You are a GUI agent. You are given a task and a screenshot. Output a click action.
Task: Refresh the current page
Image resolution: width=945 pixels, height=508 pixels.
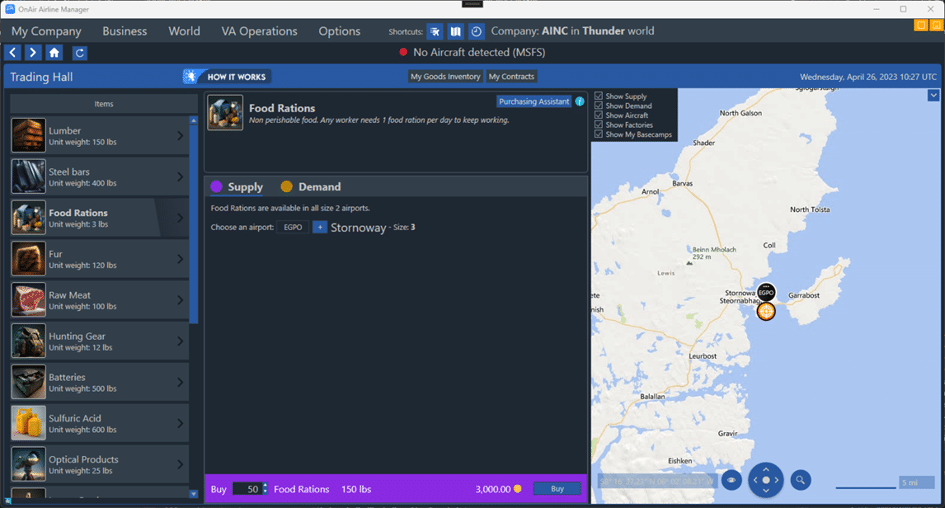tap(80, 53)
